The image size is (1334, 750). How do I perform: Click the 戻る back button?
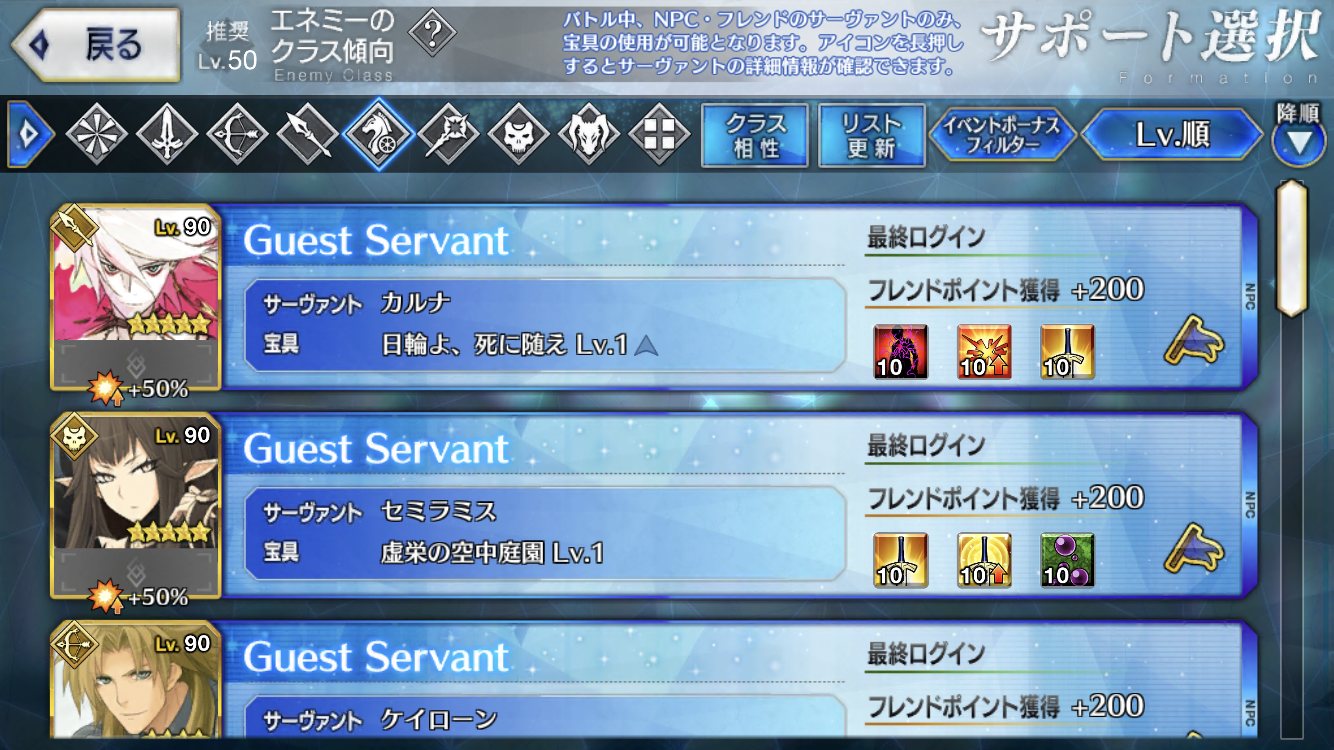click(x=94, y=46)
